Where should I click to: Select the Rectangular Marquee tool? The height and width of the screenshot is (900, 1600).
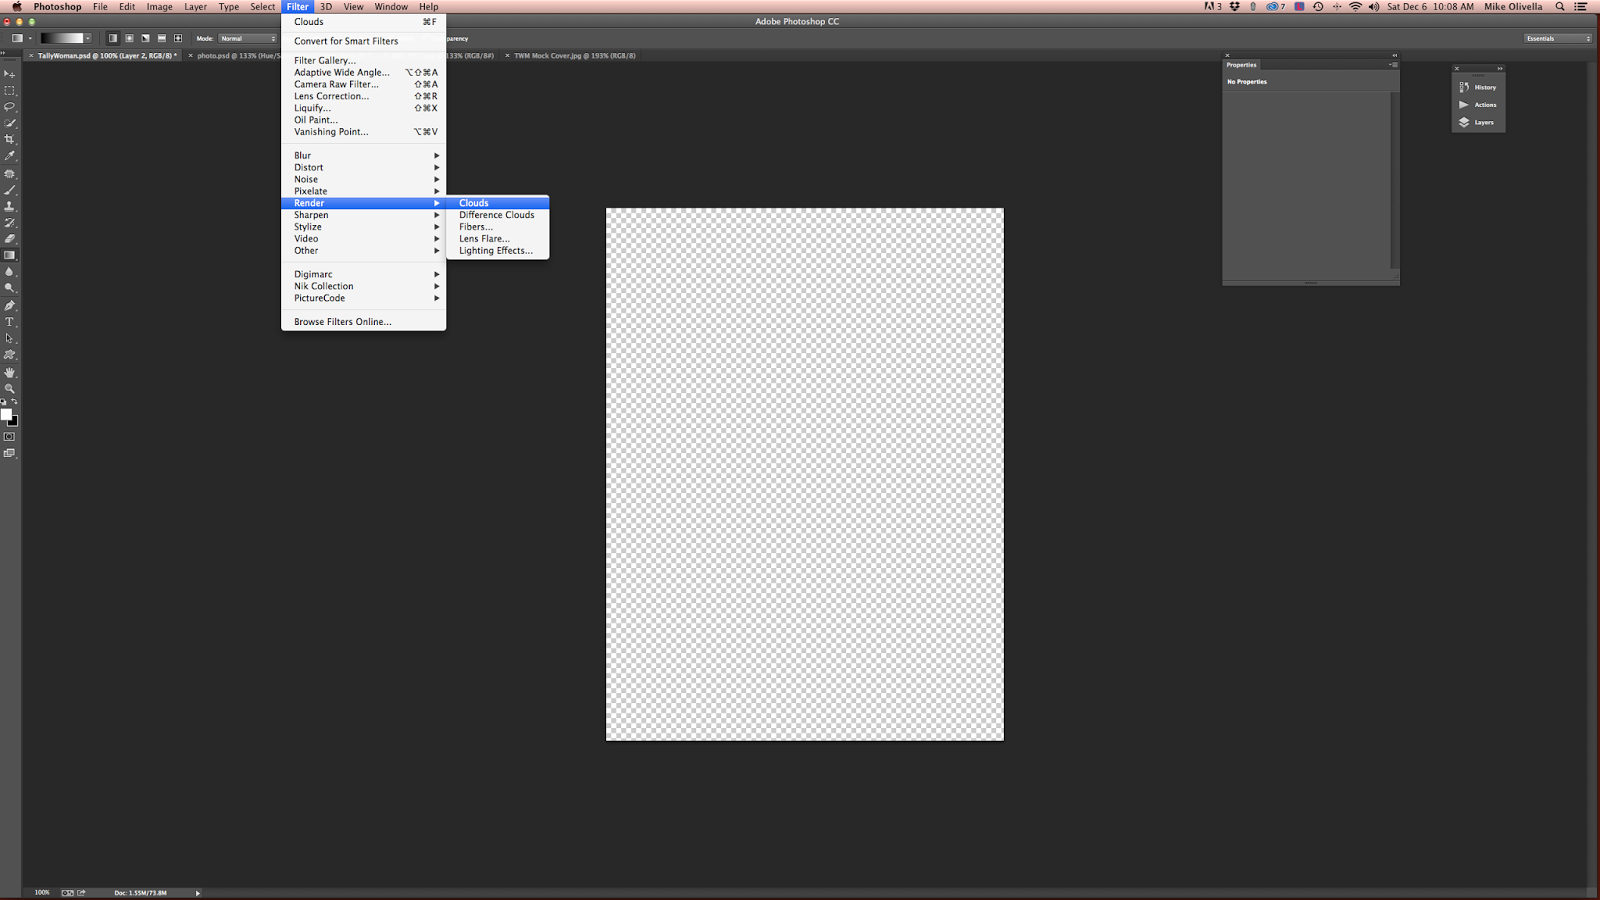coord(10,90)
